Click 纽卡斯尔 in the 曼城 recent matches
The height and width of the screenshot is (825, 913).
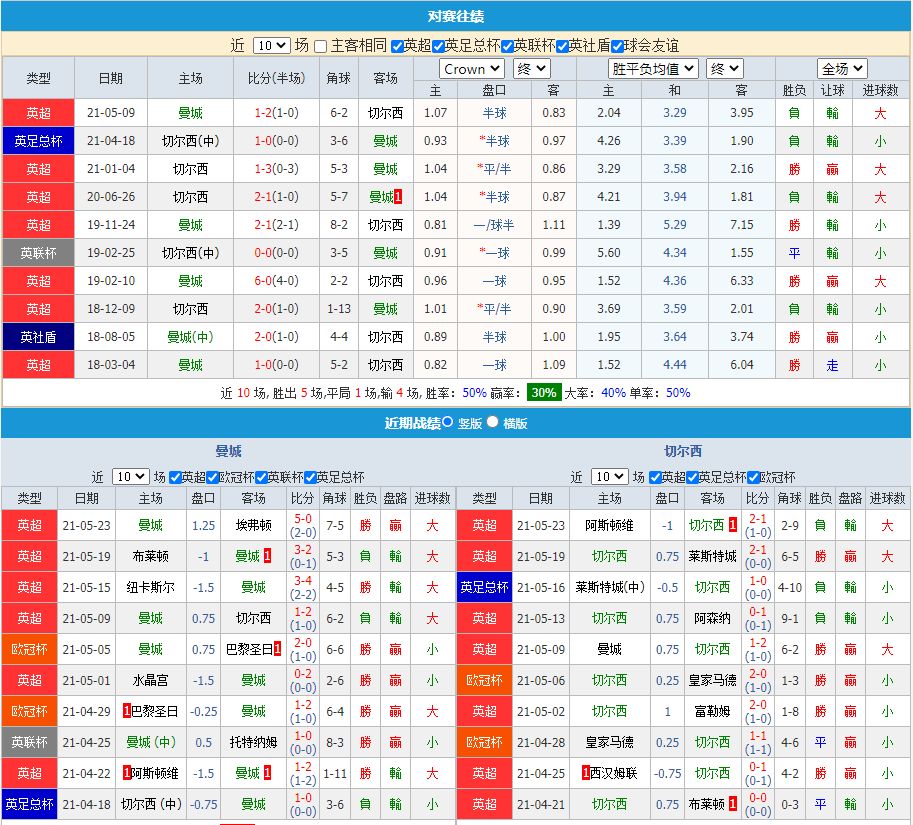(150, 587)
